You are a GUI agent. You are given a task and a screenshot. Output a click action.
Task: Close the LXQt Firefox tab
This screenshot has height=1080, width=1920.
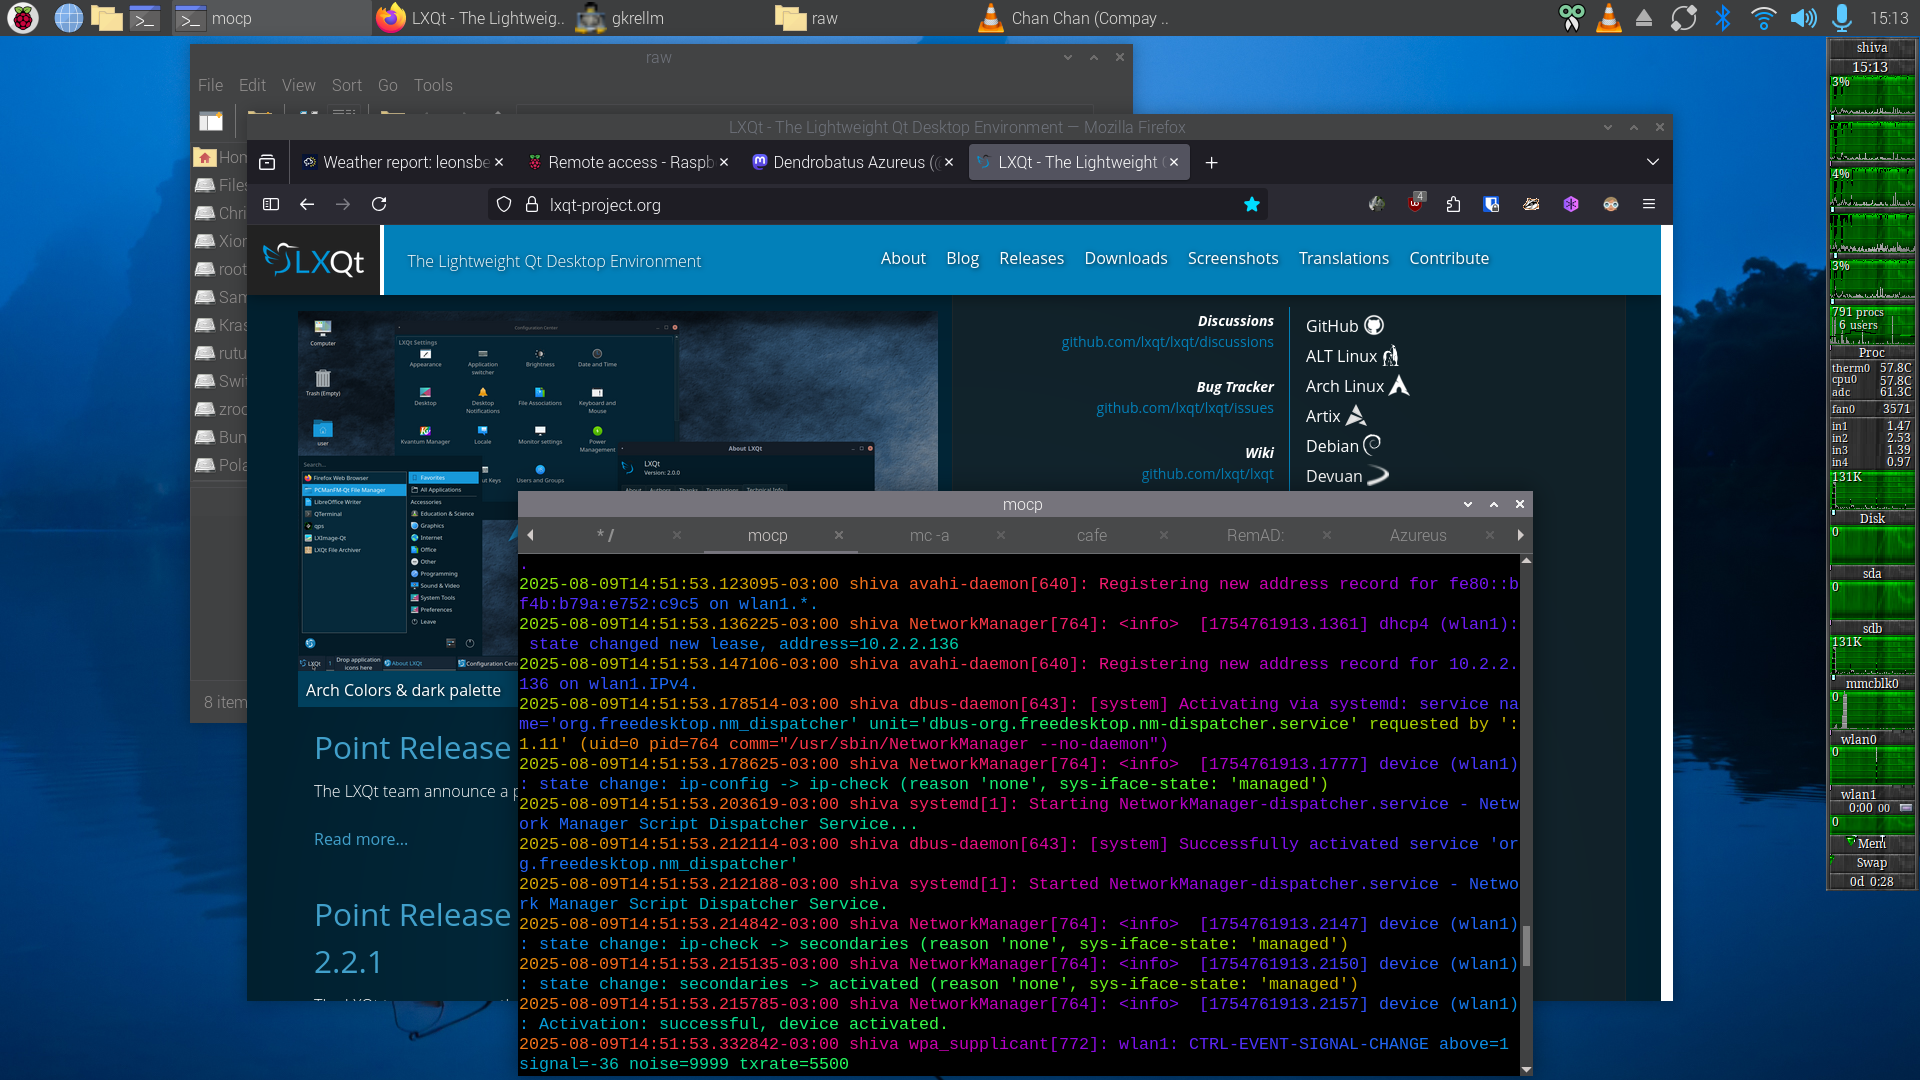(x=1174, y=162)
